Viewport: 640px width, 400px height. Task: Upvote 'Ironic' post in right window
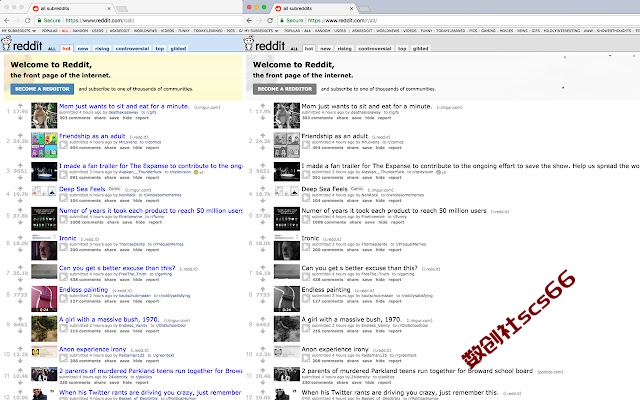(262, 237)
